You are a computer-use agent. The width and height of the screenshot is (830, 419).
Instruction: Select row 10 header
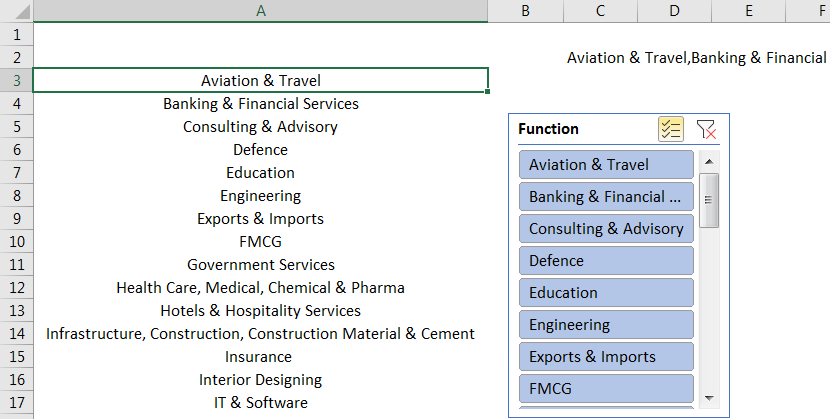[16, 241]
